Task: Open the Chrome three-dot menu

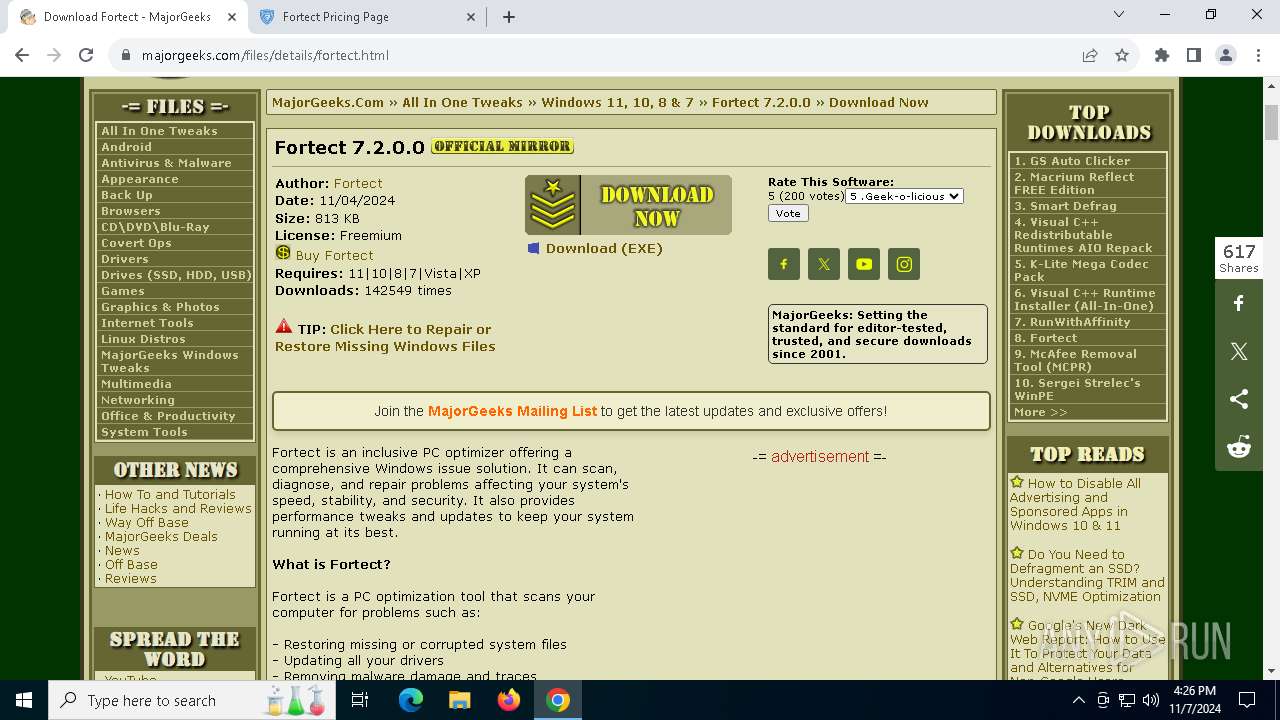Action: (1256, 55)
